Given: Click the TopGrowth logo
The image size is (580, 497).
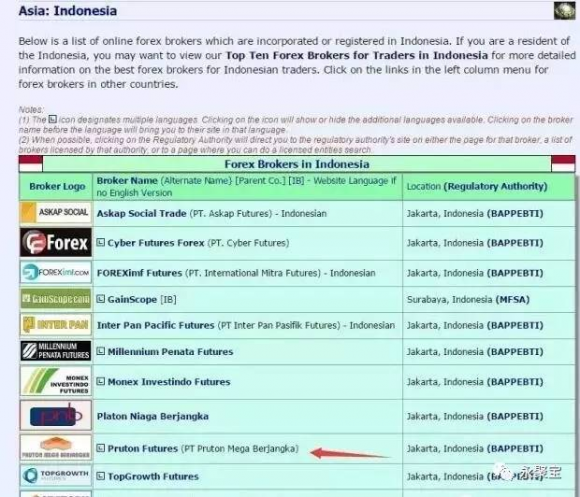Looking at the screenshot, I should point(55,476).
